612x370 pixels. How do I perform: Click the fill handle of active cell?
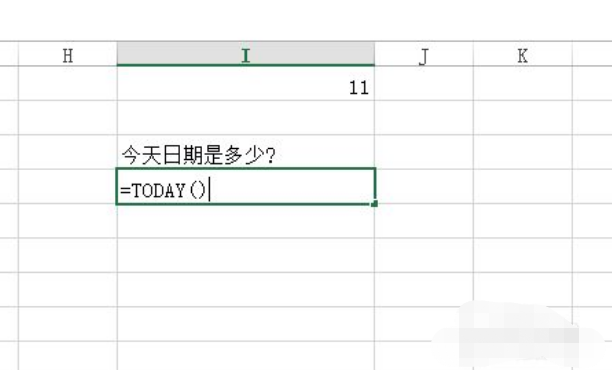(375, 204)
